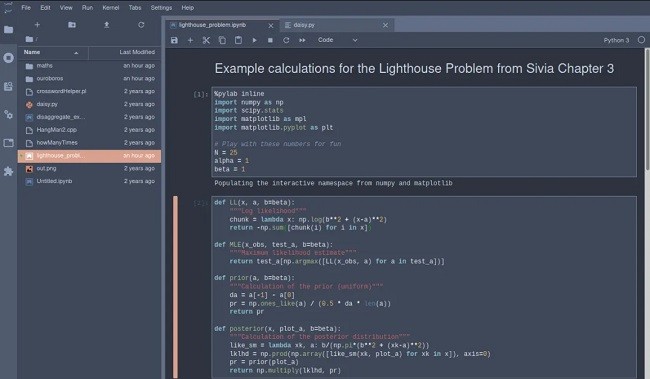Select the maths folder
Viewport: 650px width, 379px height.
click(89, 66)
